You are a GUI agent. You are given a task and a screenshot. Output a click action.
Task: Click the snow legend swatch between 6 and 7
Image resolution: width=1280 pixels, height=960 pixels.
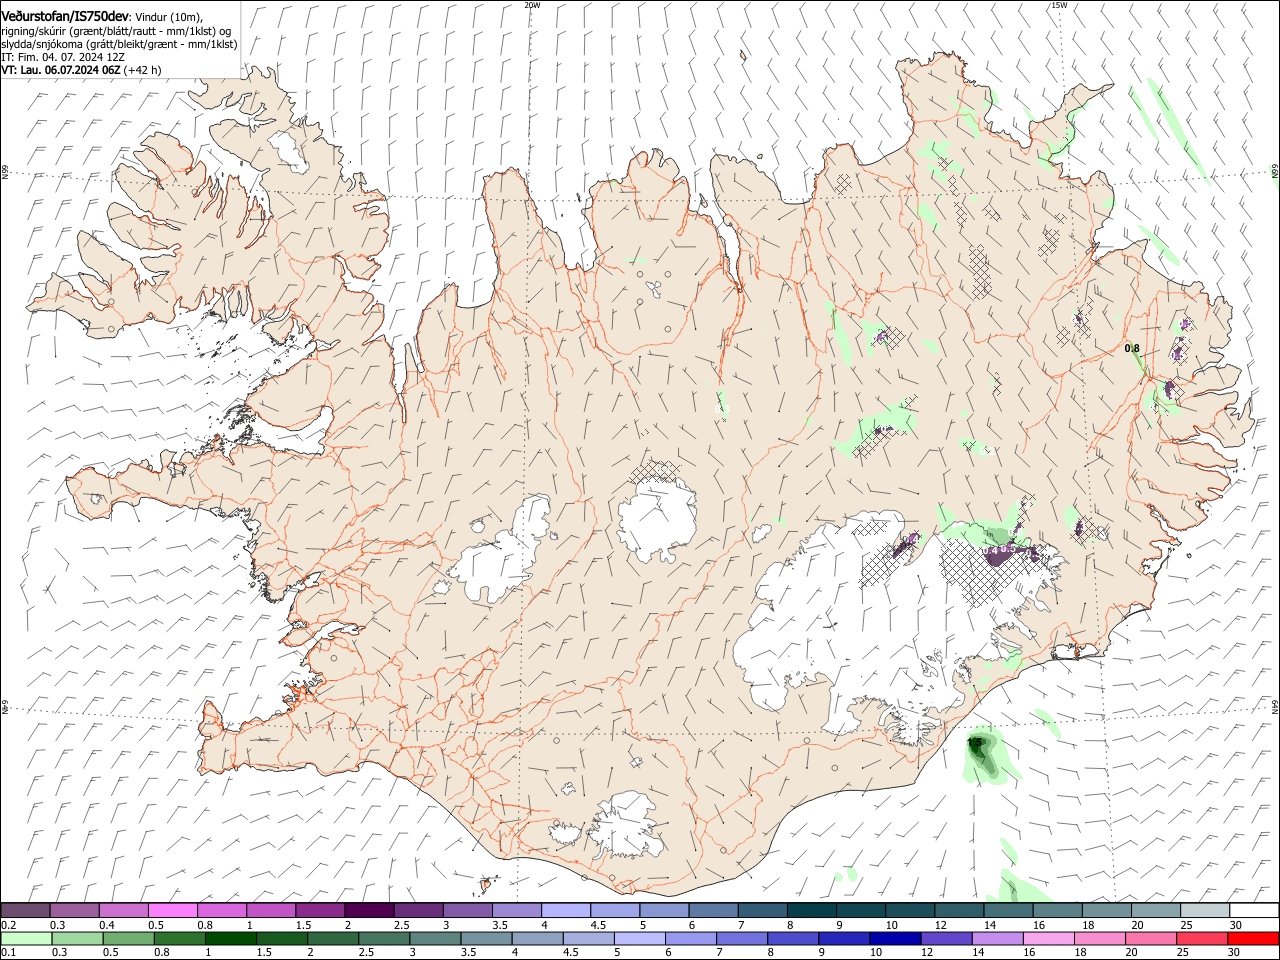tap(713, 910)
